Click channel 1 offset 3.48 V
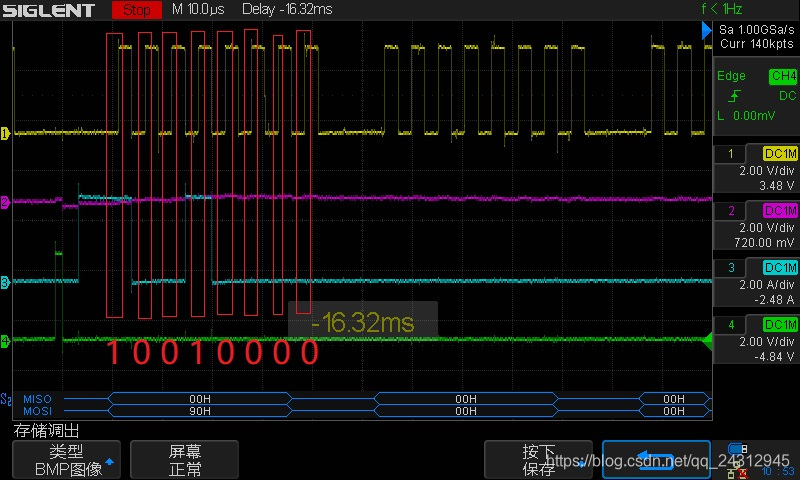 [777, 186]
